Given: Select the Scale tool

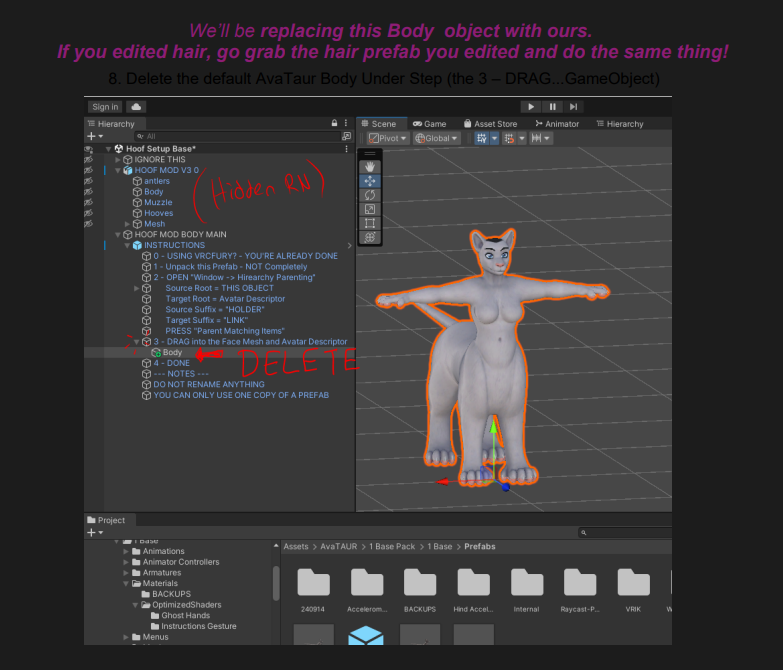Looking at the screenshot, I should (x=369, y=209).
